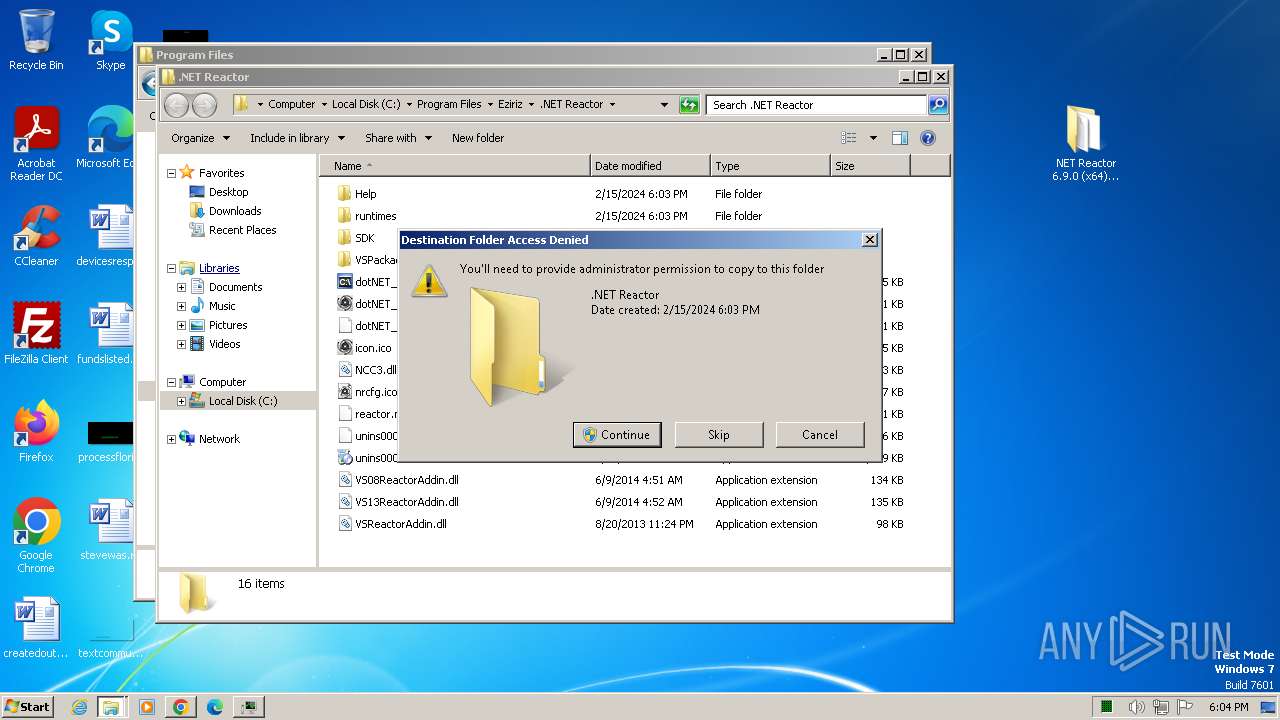The width and height of the screenshot is (1280, 720).
Task: Click Skip in the Access Denied dialog
Action: pos(719,435)
